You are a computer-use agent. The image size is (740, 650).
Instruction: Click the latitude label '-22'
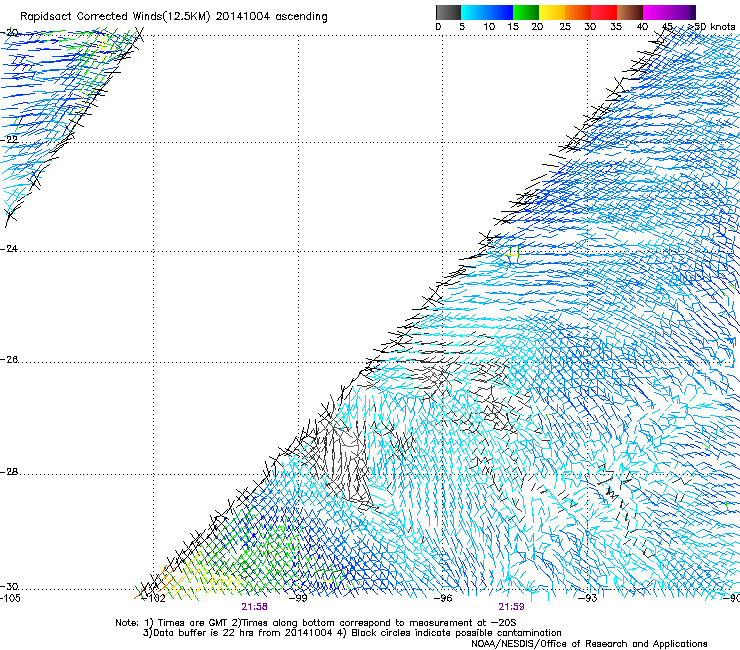[x=9, y=140]
